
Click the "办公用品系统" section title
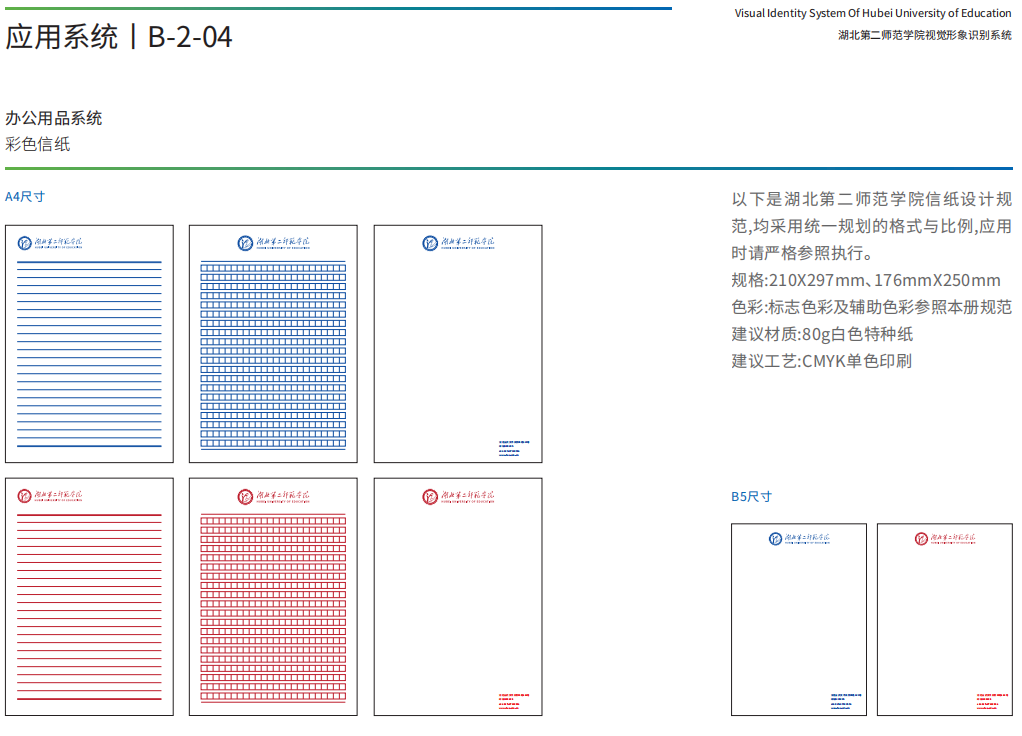pyautogui.click(x=54, y=118)
